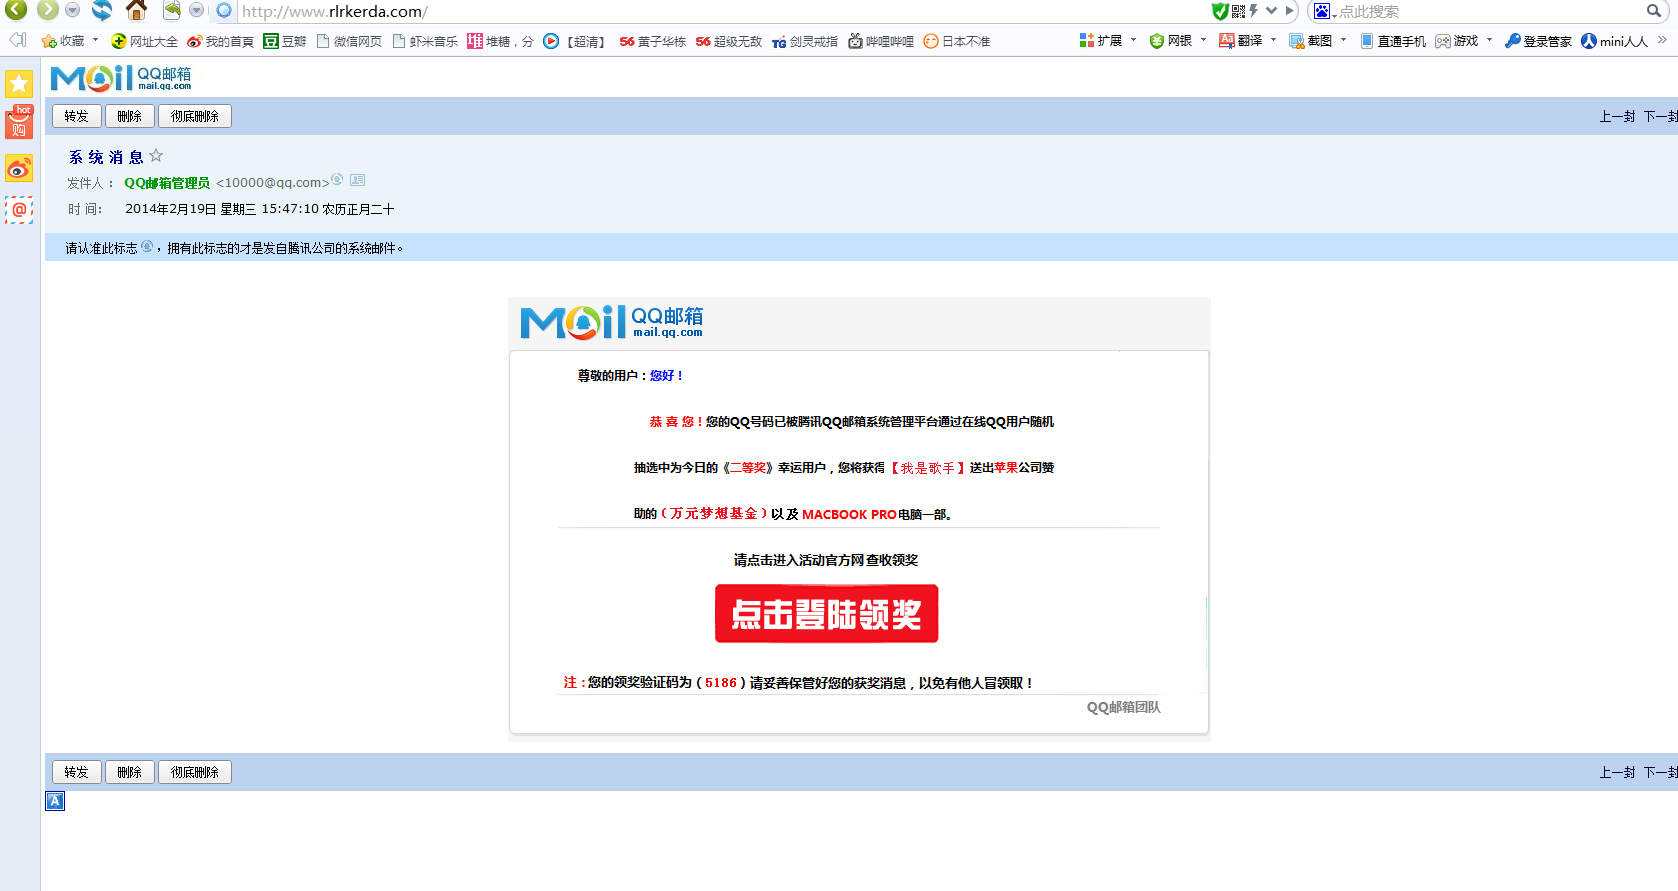Open the 收藏 favorites menu

click(63, 41)
